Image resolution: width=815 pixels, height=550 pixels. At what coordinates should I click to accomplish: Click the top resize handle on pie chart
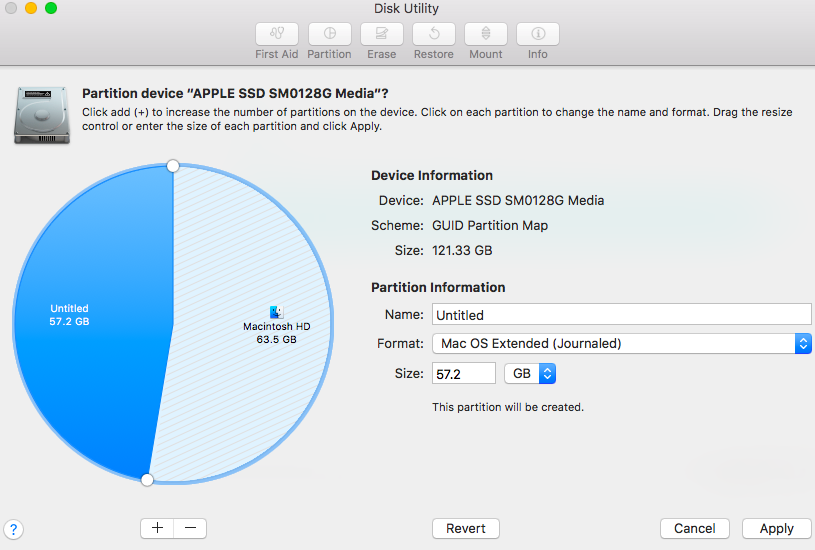(173, 166)
